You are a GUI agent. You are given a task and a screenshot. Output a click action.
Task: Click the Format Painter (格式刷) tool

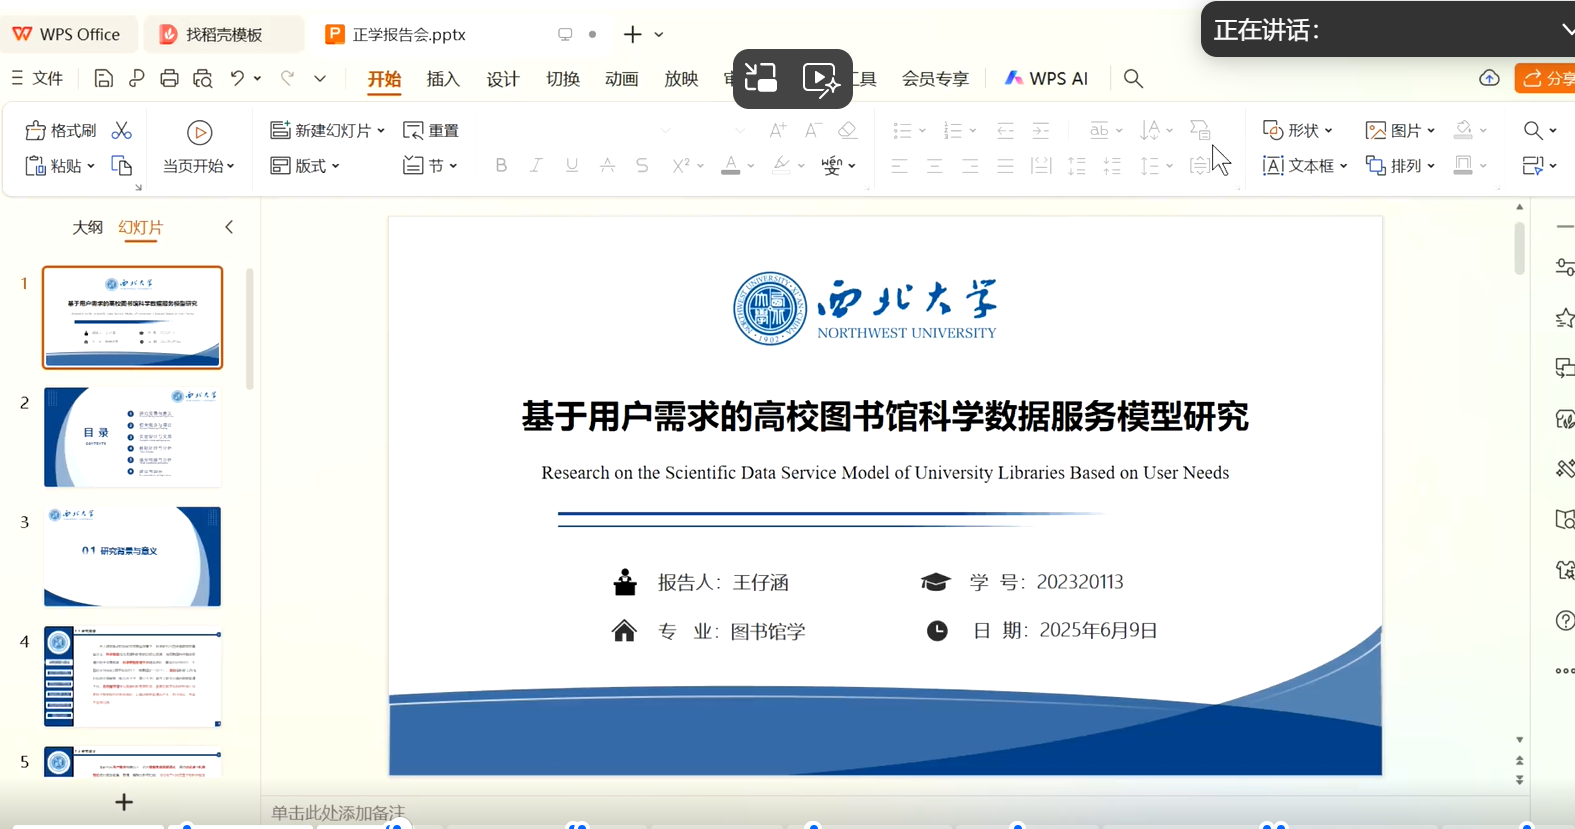pos(61,131)
